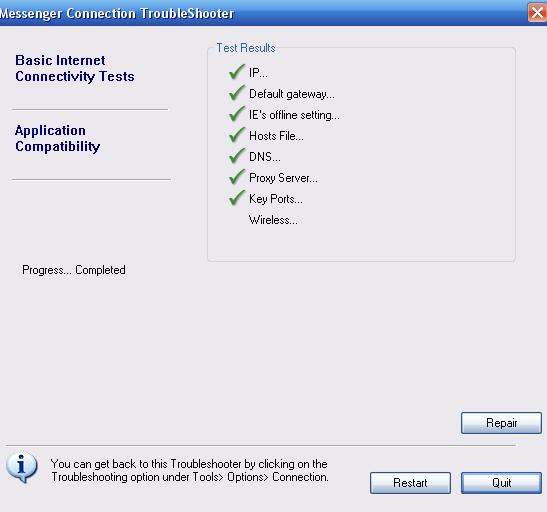This screenshot has height=512, width=547.
Task: Click the checkmark next to IE's offline setting
Action: [x=237, y=113]
